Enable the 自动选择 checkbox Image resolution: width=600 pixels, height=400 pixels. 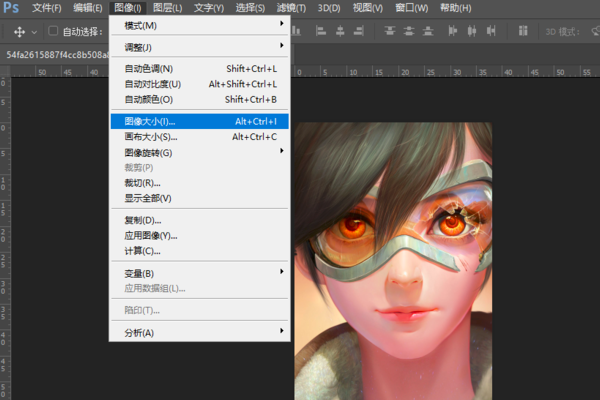53,31
